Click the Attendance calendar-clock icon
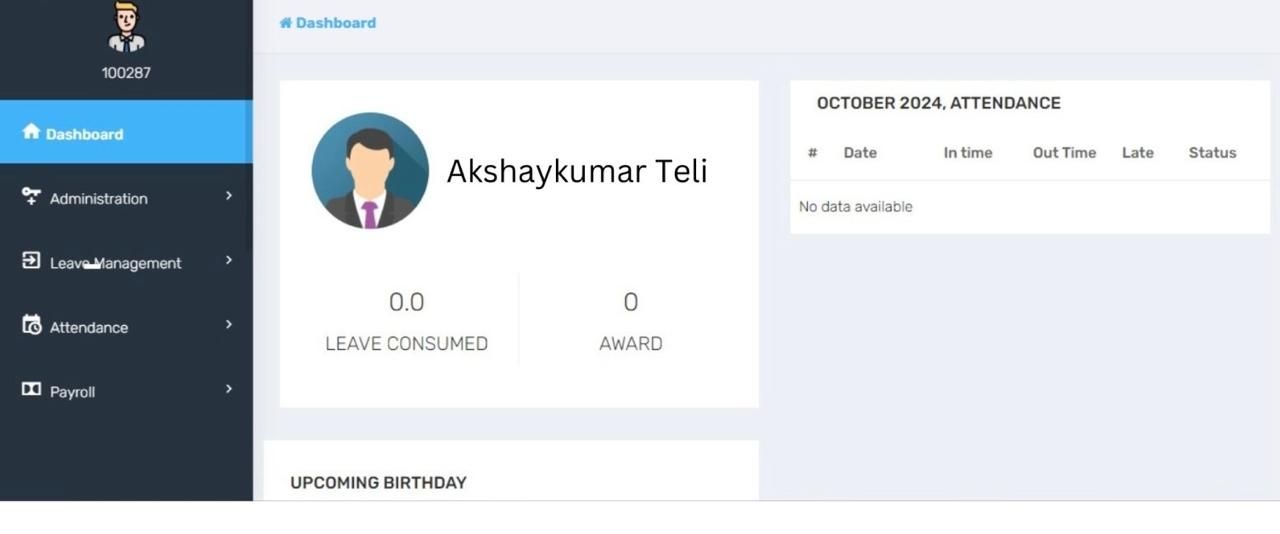The width and height of the screenshot is (1280, 534). [31, 325]
